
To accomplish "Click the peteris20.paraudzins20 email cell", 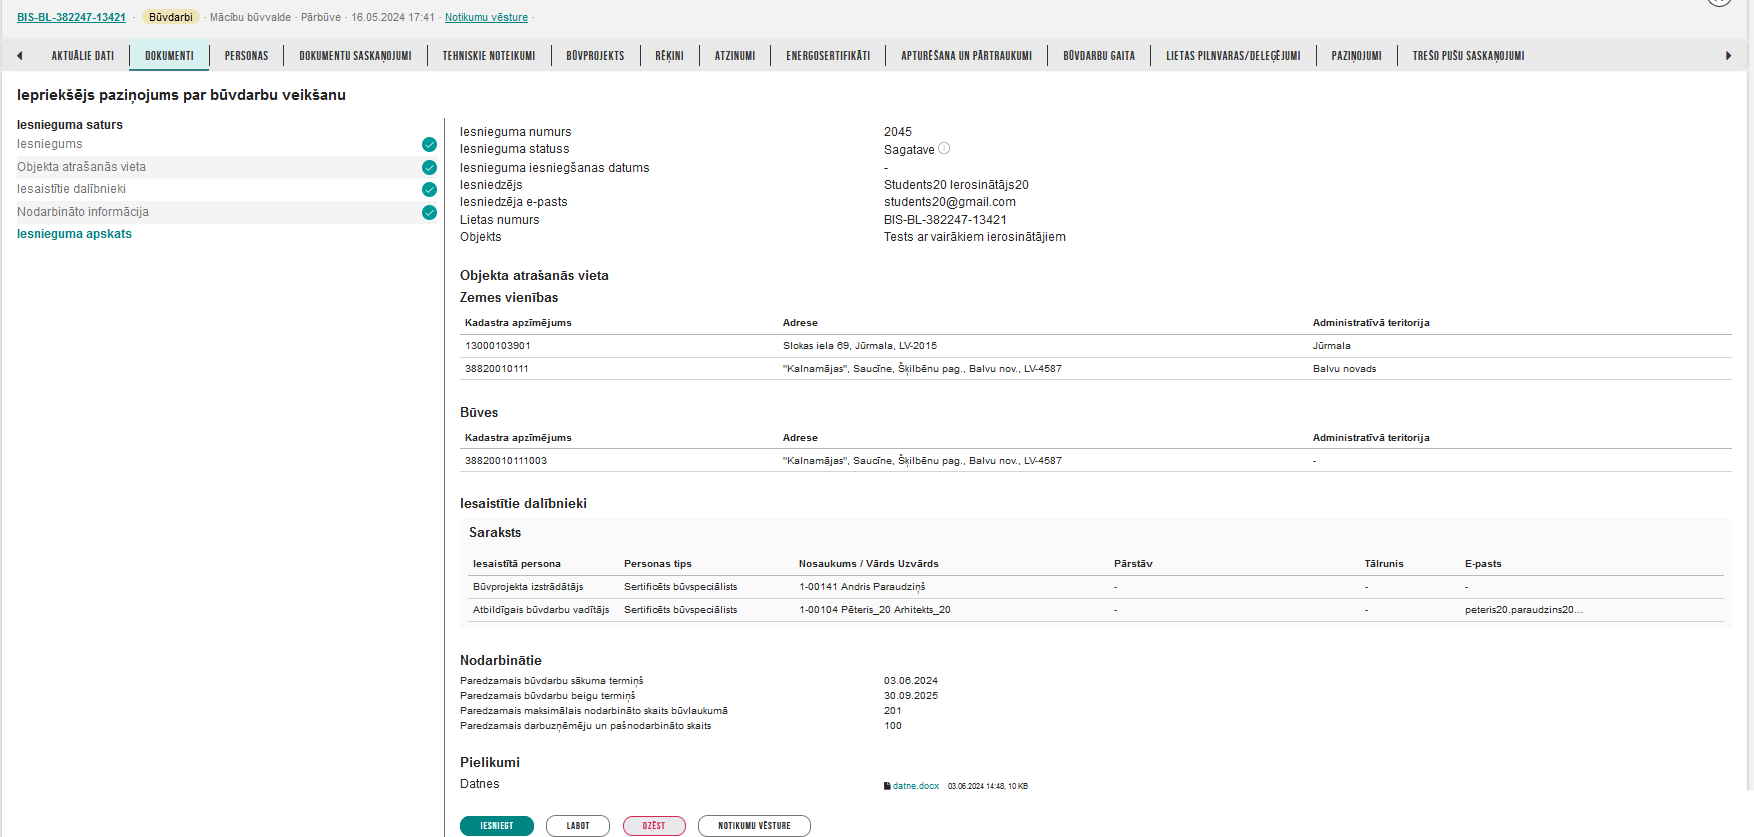I will (x=1524, y=610).
